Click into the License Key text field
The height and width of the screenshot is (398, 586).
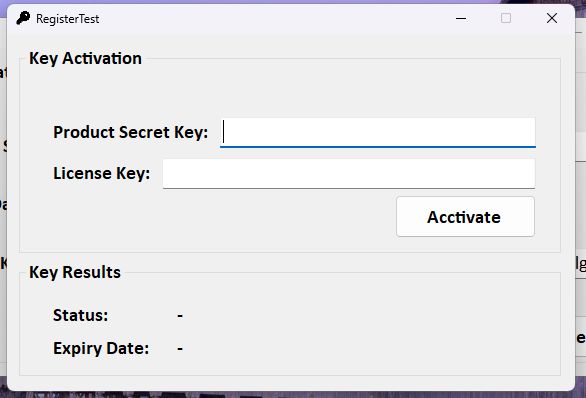coord(349,173)
